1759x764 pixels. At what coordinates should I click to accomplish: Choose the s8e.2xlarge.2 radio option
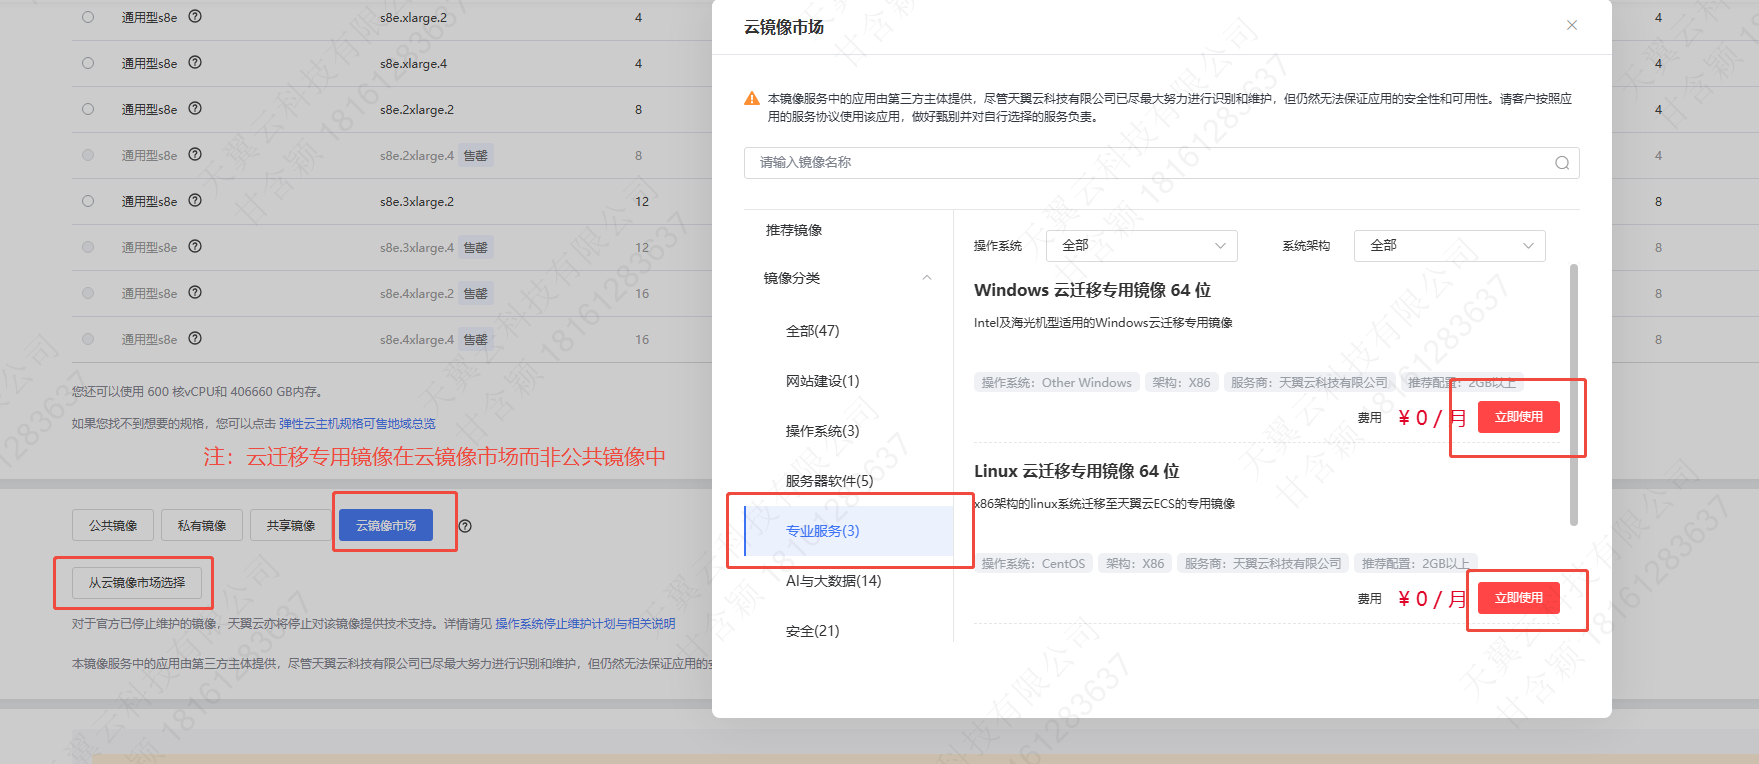88,109
